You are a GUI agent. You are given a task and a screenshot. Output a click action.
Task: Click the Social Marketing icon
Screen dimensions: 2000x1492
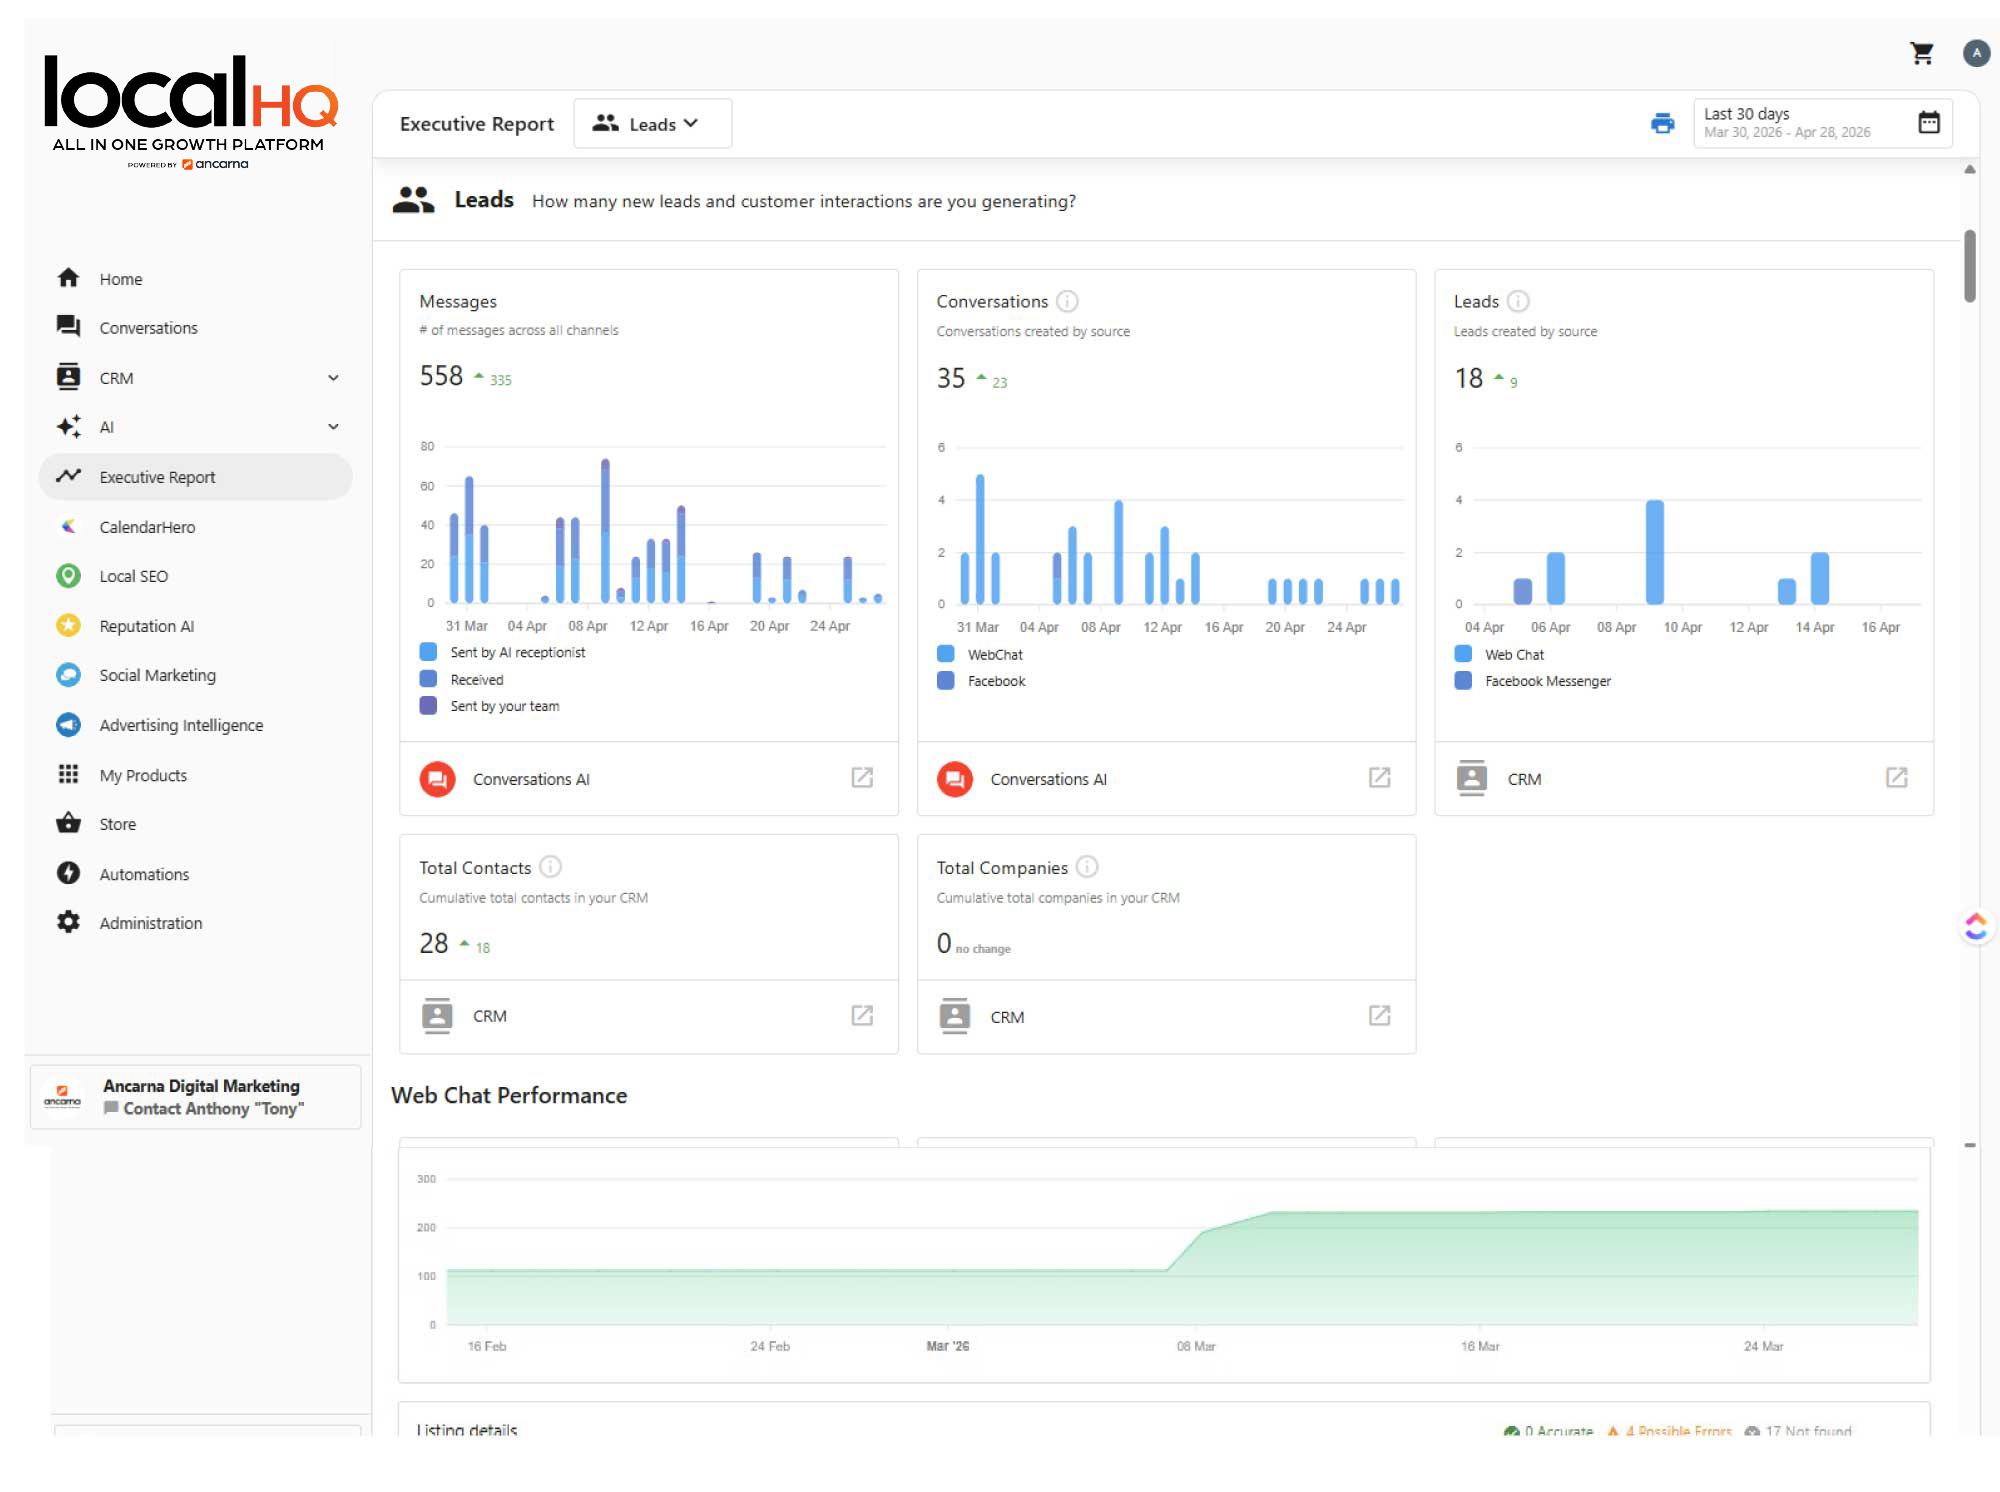pos(68,675)
